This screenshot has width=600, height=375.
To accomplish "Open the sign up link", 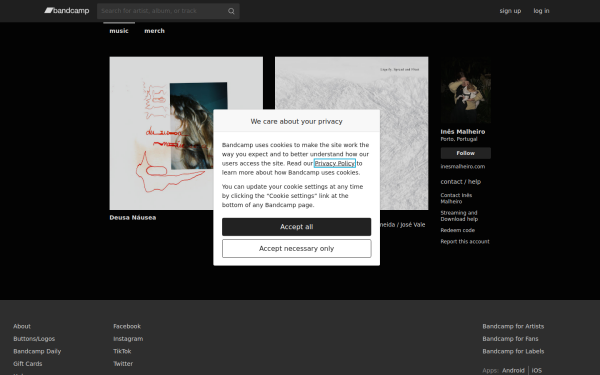I will (x=510, y=11).
